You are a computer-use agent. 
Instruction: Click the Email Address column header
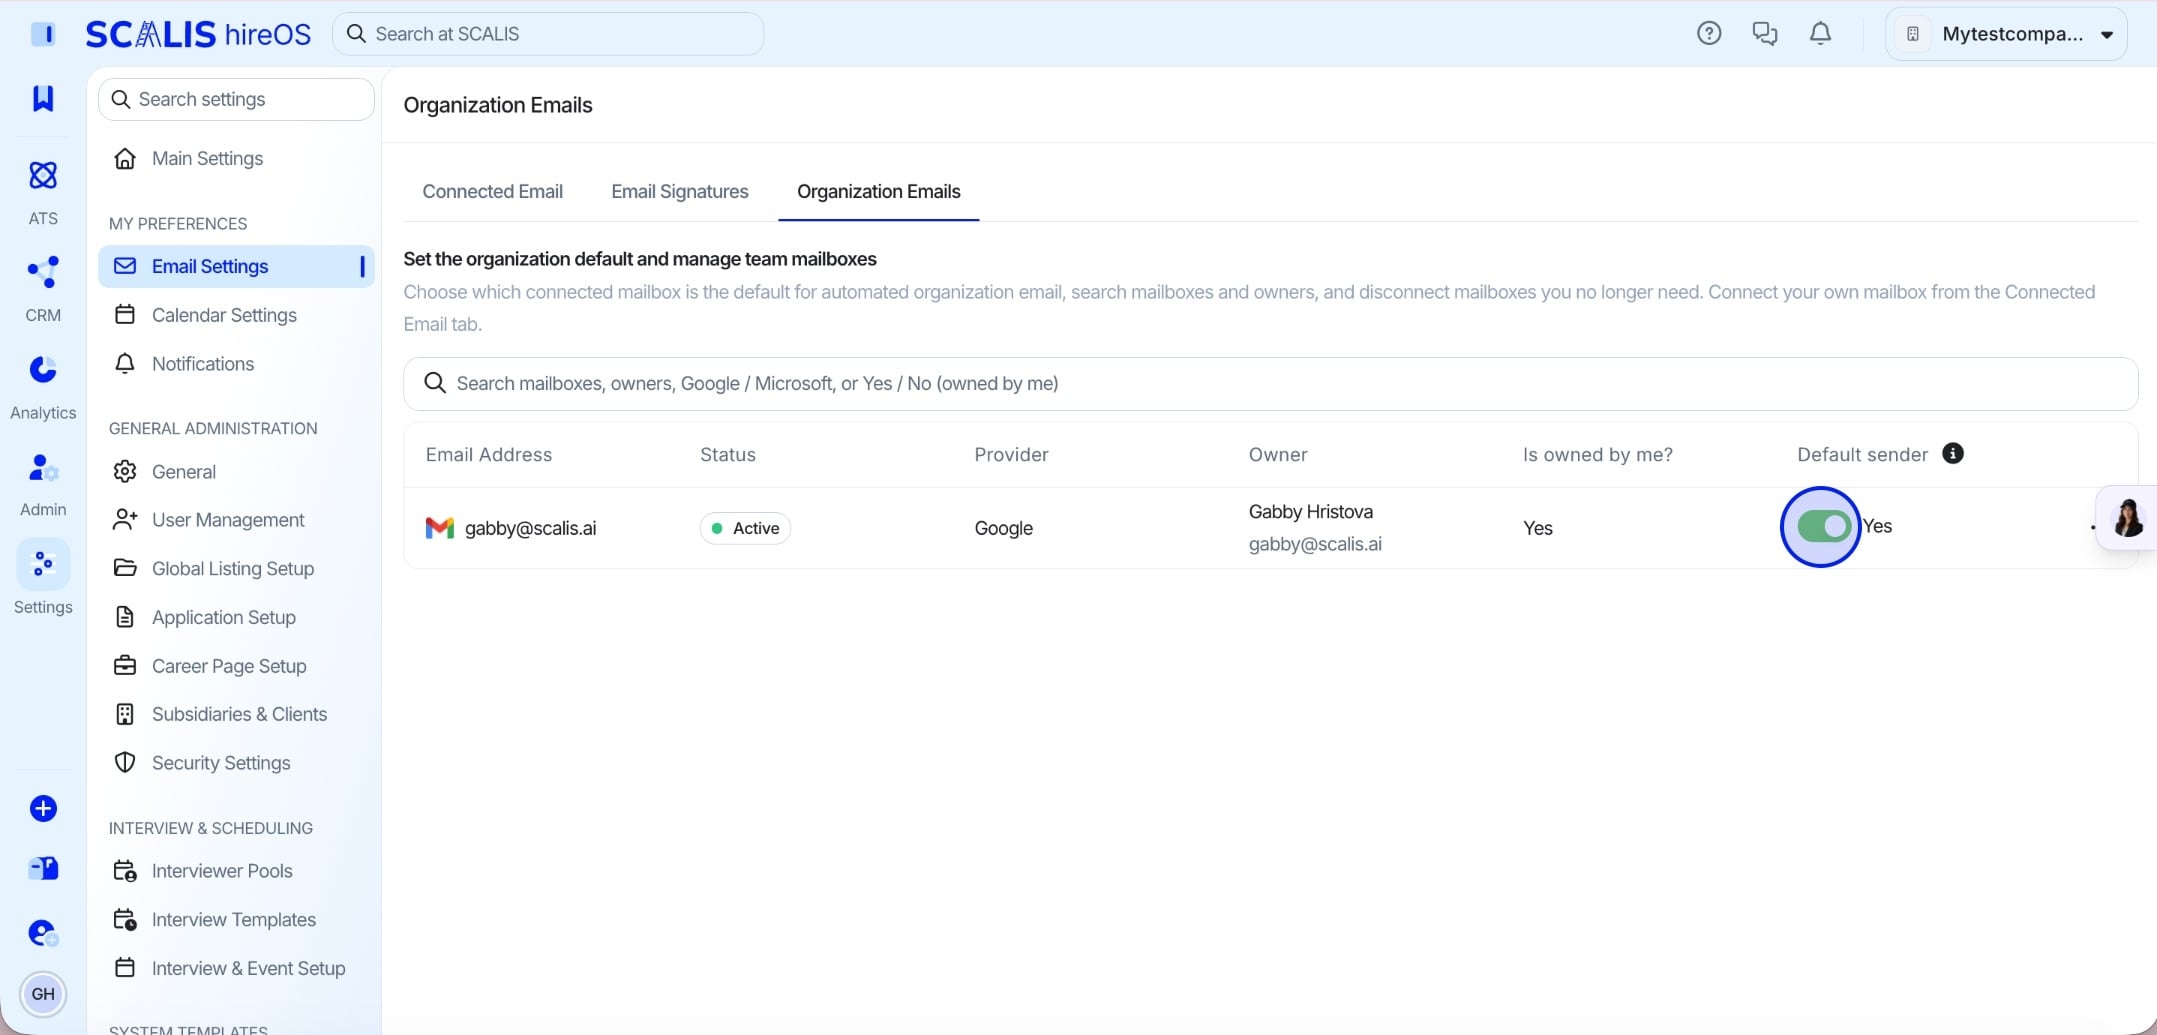click(488, 455)
